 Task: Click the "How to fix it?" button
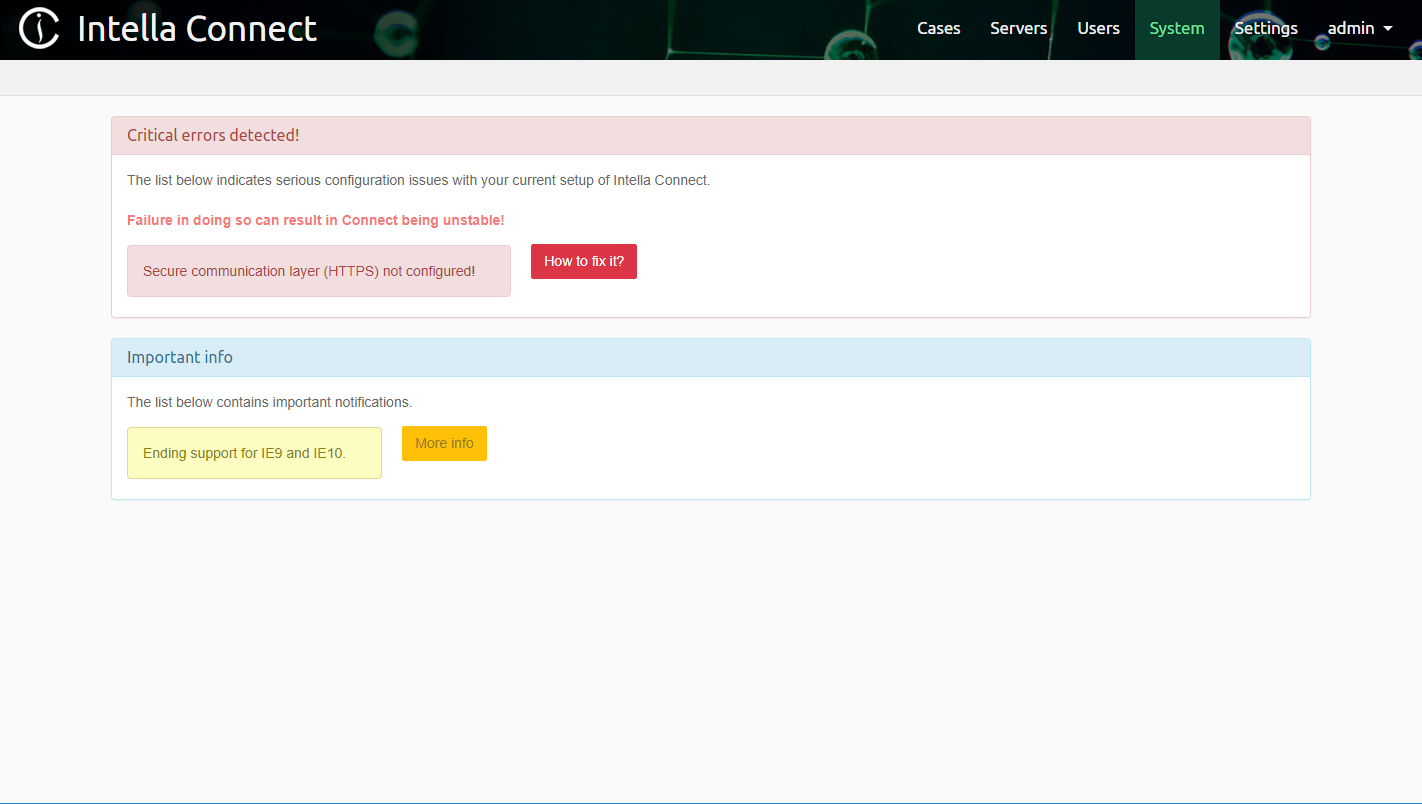[x=584, y=261]
